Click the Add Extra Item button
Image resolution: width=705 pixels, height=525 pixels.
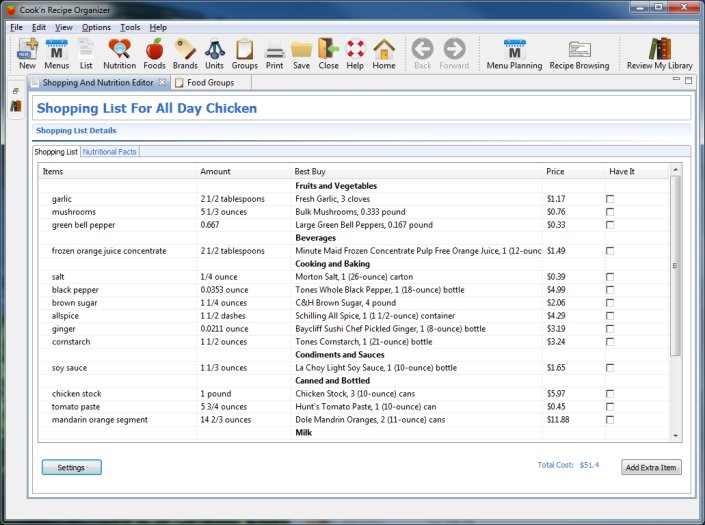tap(651, 467)
